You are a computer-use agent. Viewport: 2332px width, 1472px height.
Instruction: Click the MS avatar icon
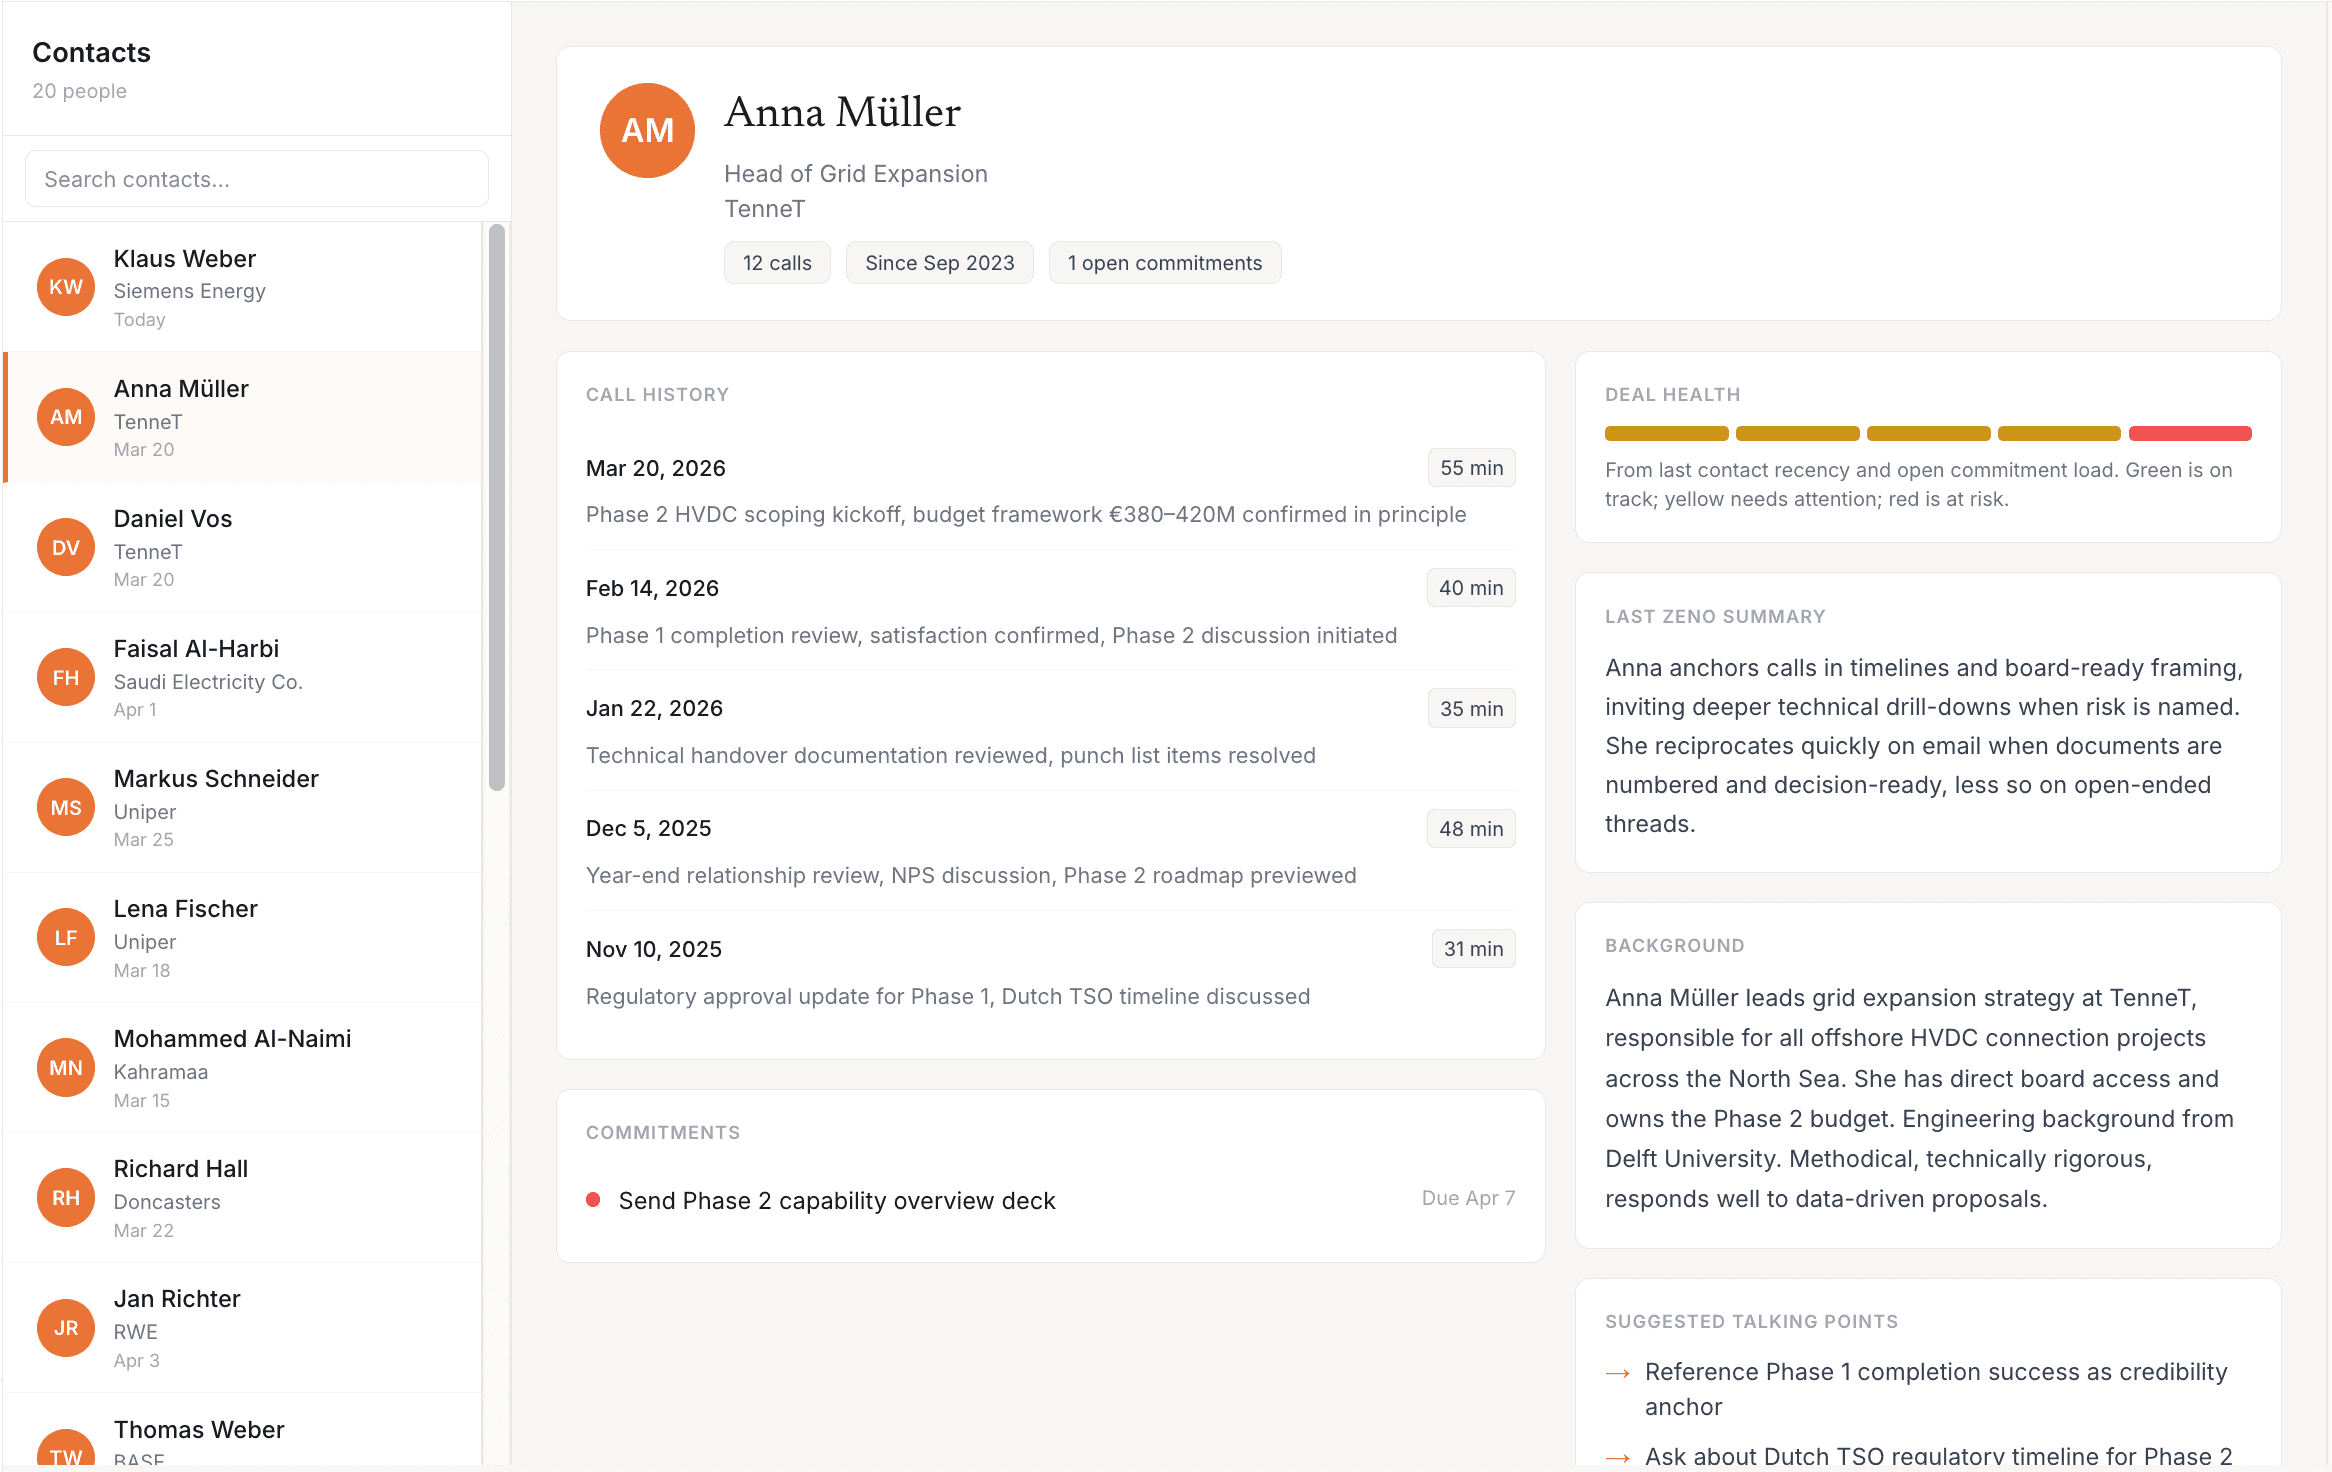coord(66,807)
